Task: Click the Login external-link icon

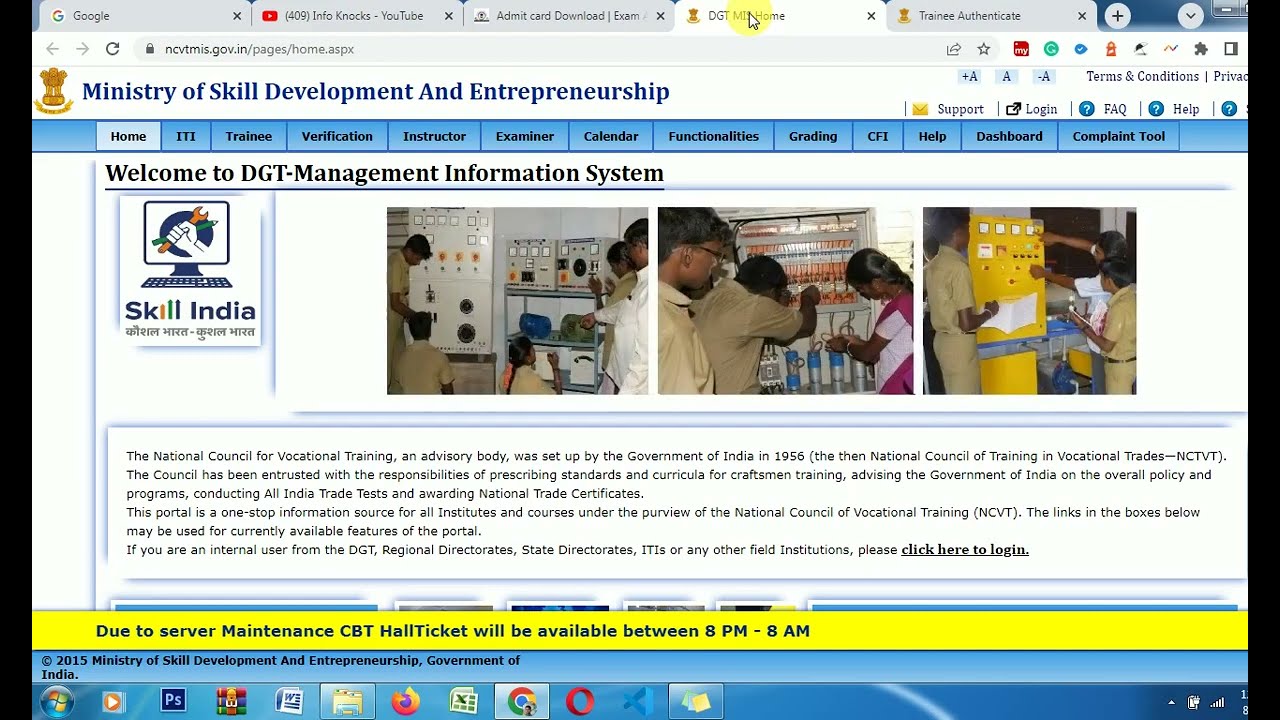Action: (x=1013, y=109)
